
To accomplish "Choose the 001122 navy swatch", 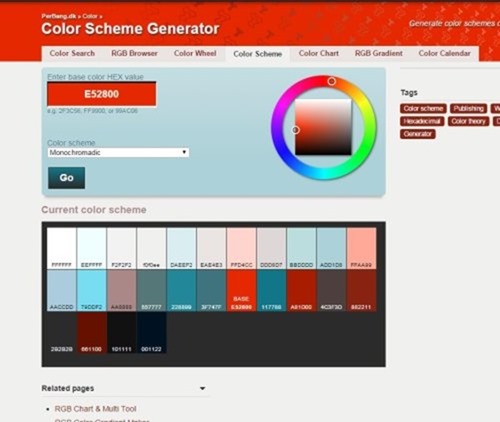I will [x=151, y=332].
